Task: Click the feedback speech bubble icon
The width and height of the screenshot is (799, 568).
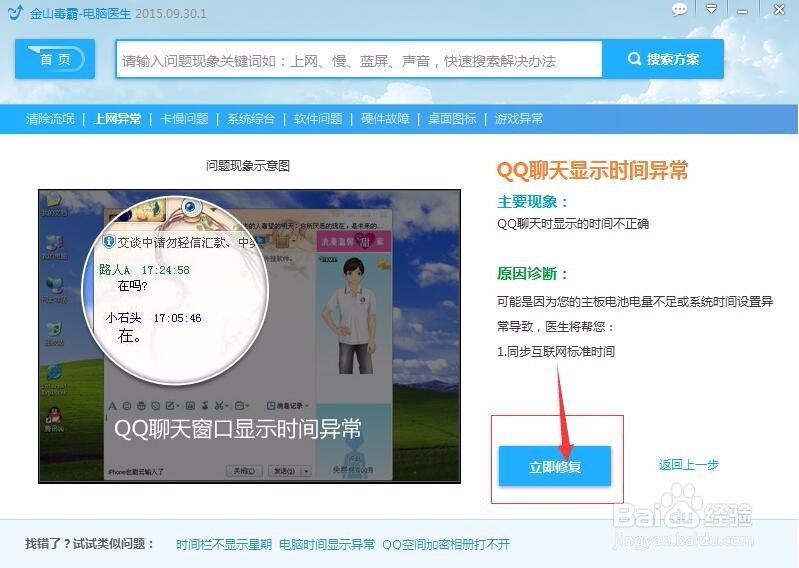Action: (x=679, y=10)
